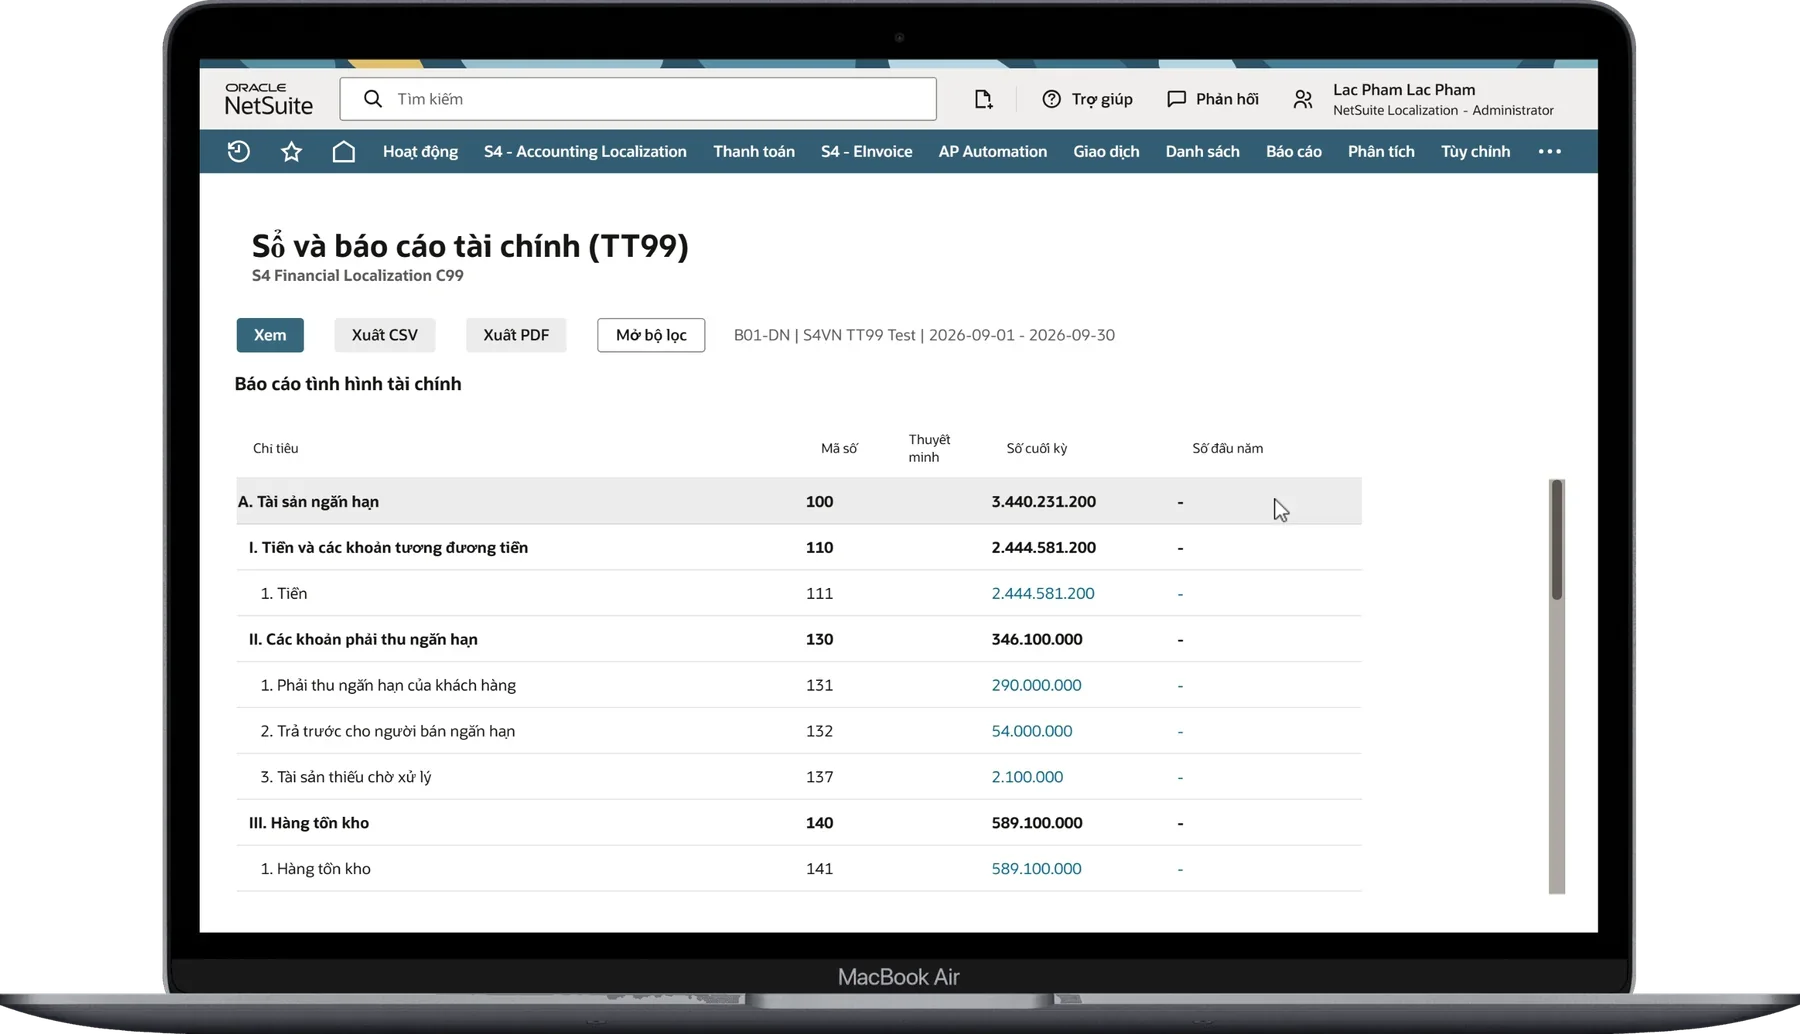Select the A. Tài sản ngắn hạn row
1800x1034 pixels.
799,501
